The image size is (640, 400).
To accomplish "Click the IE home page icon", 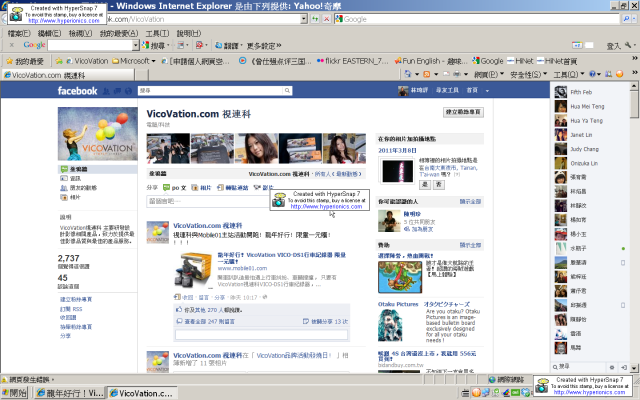I will click(x=407, y=74).
